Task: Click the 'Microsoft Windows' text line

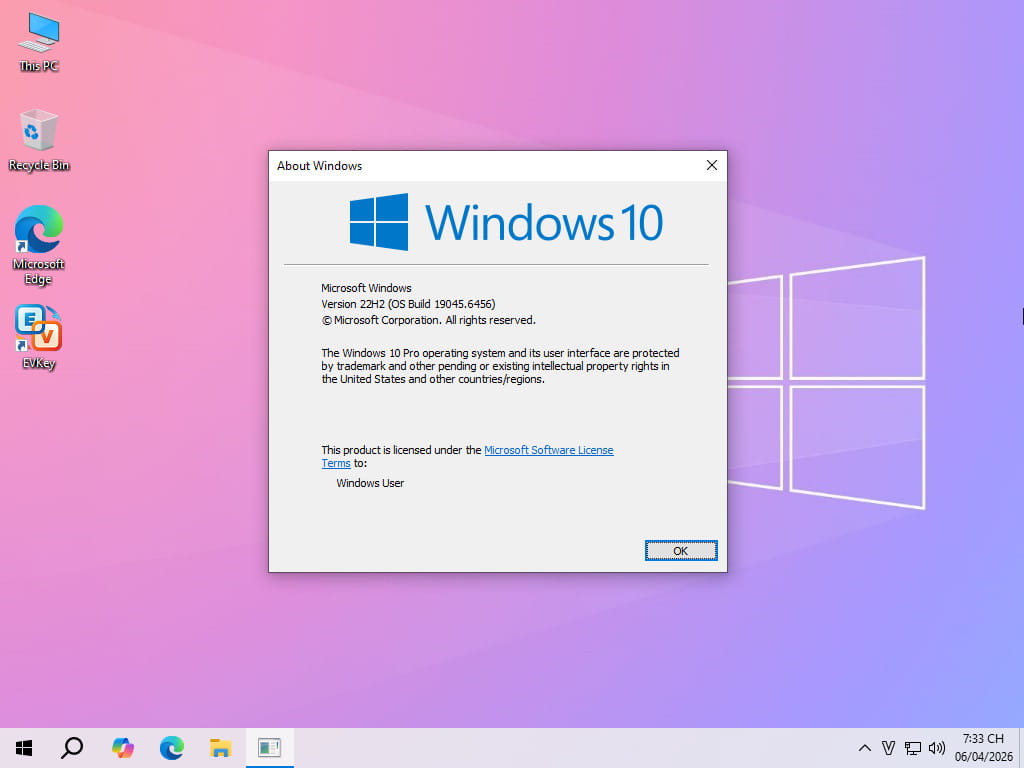Action: click(x=366, y=288)
